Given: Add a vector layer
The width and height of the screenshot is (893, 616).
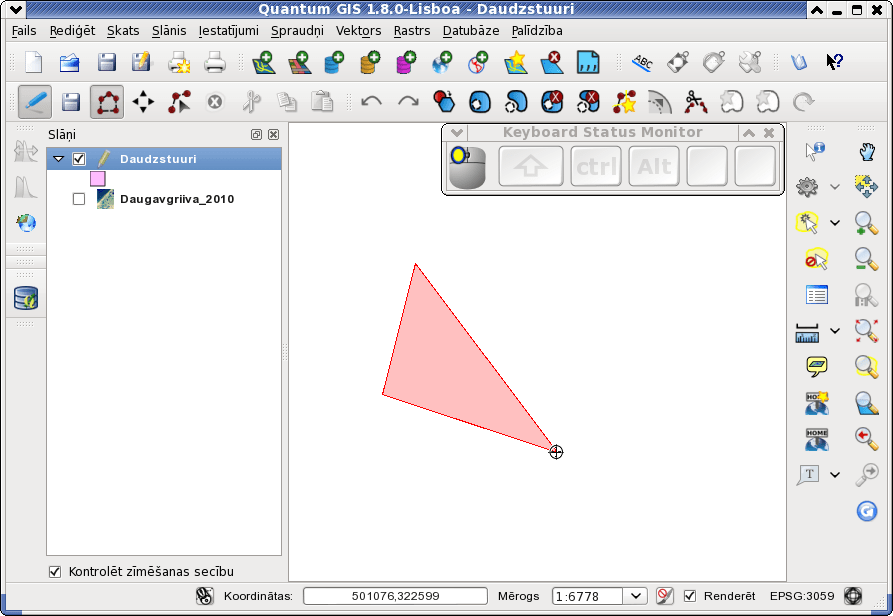Looking at the screenshot, I should pos(264,62).
